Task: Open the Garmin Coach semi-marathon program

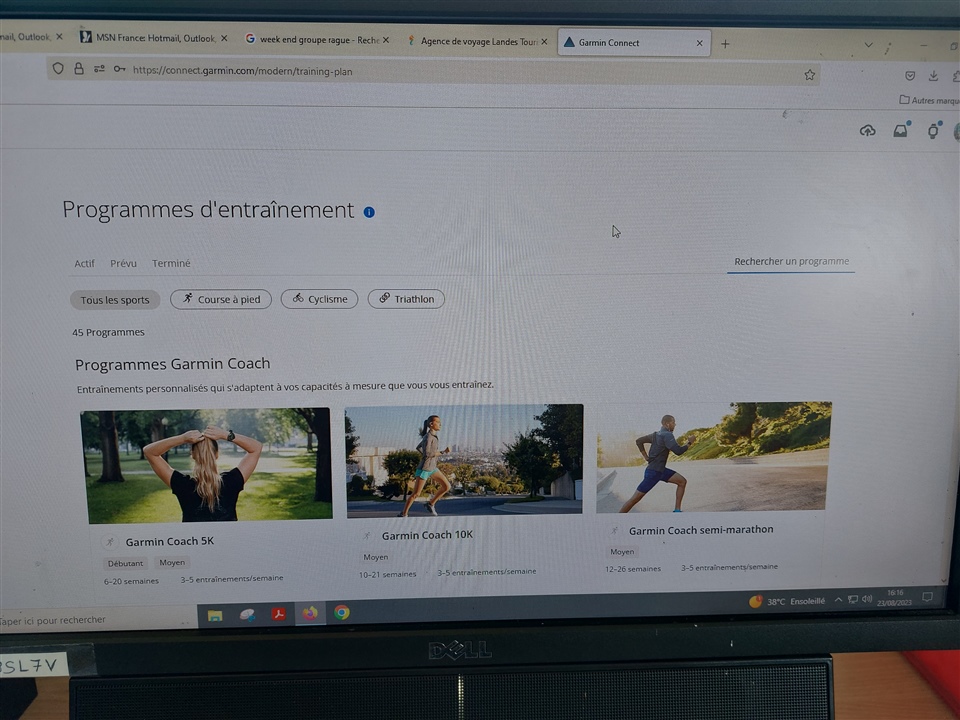Action: pyautogui.click(x=701, y=530)
